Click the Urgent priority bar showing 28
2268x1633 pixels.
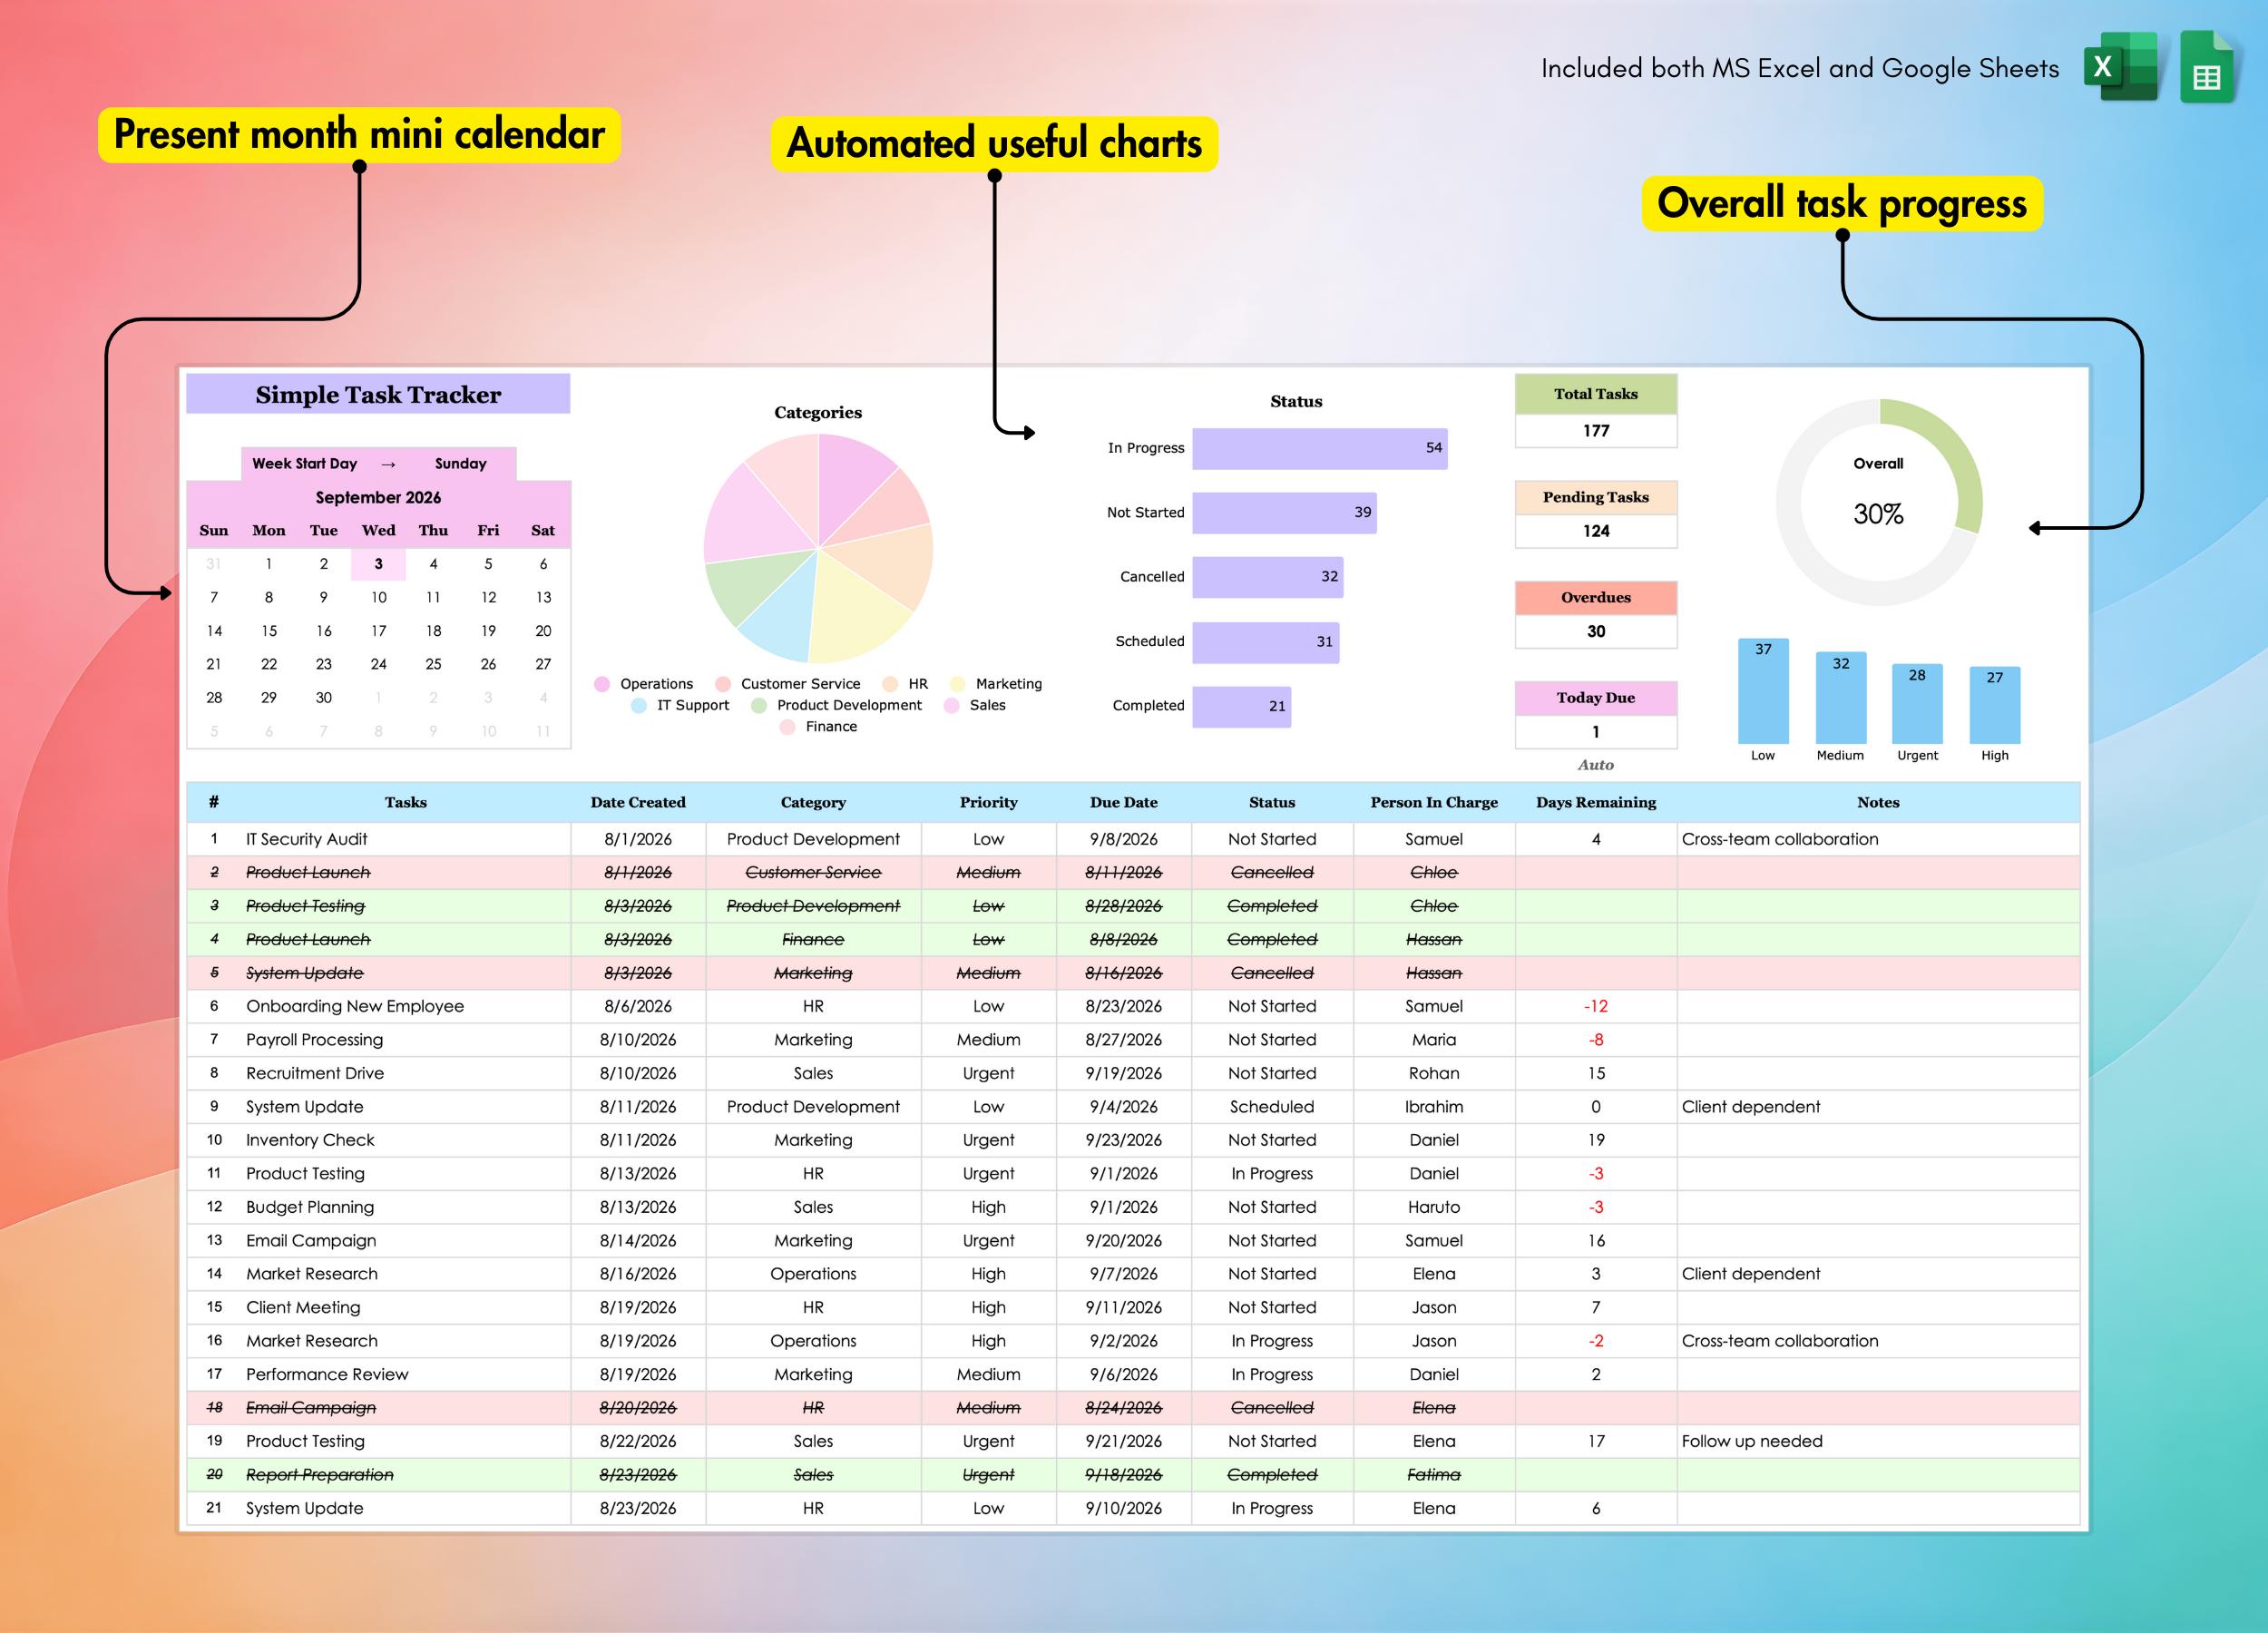click(x=1917, y=704)
